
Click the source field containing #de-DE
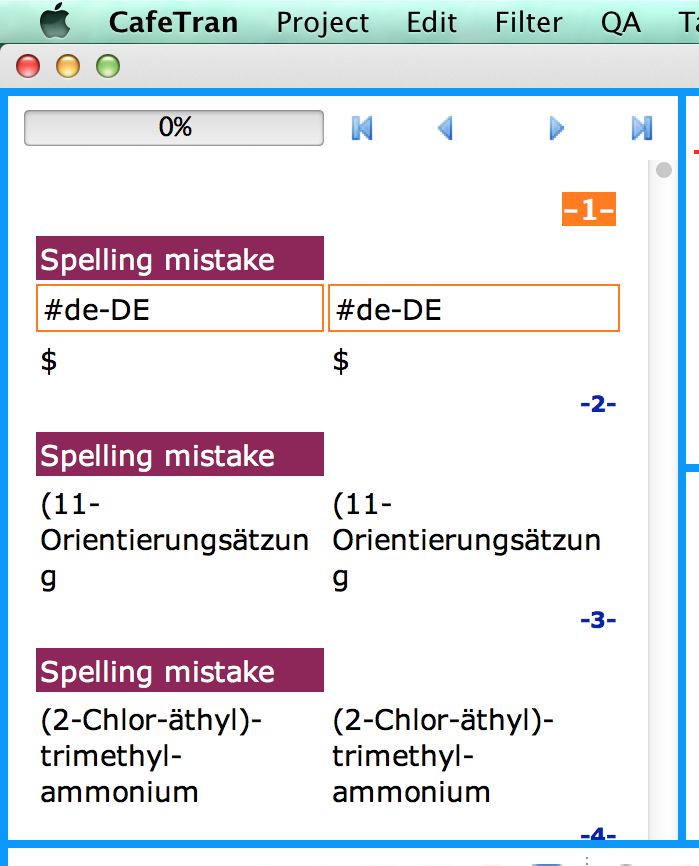coord(180,309)
